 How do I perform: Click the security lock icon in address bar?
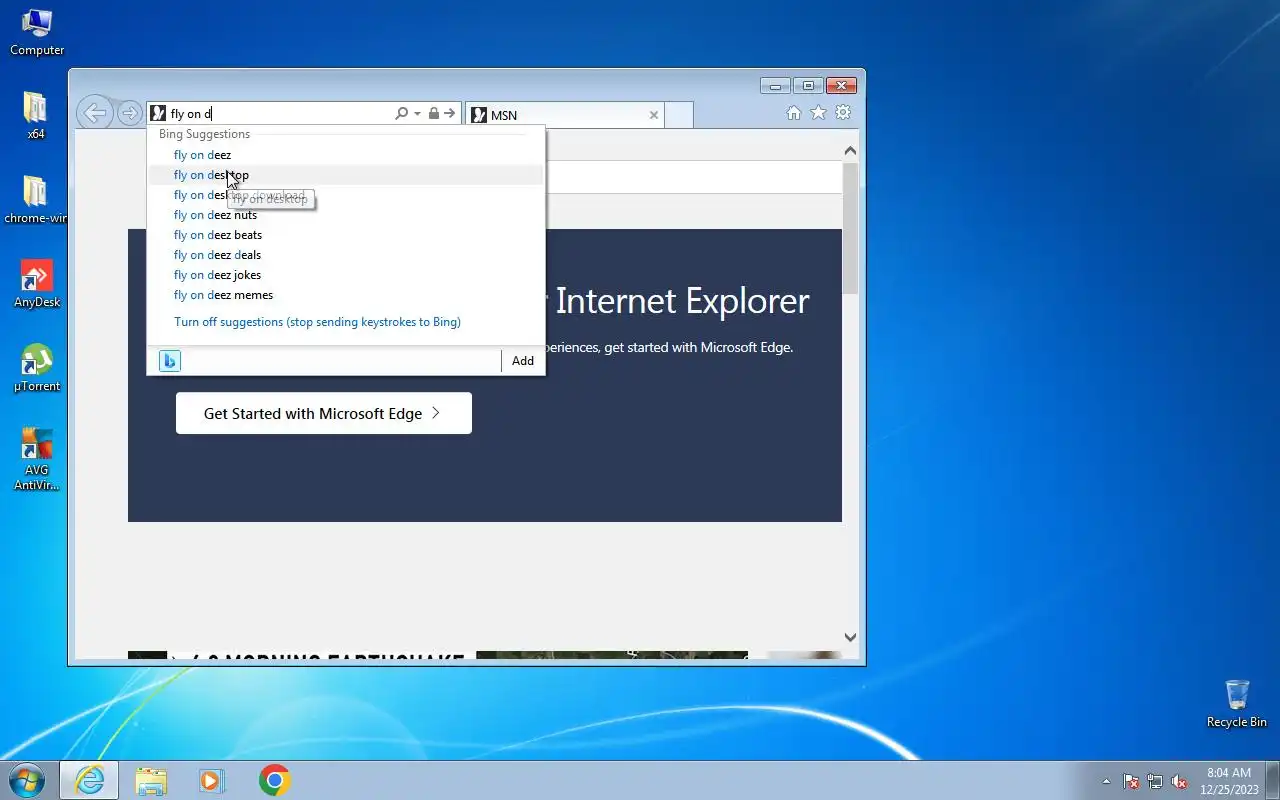[x=433, y=114]
